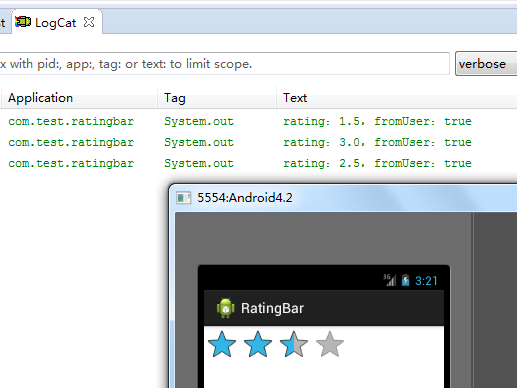Focus the LogCat filter search field
Screen dimensions: 517x388
tap(224, 64)
